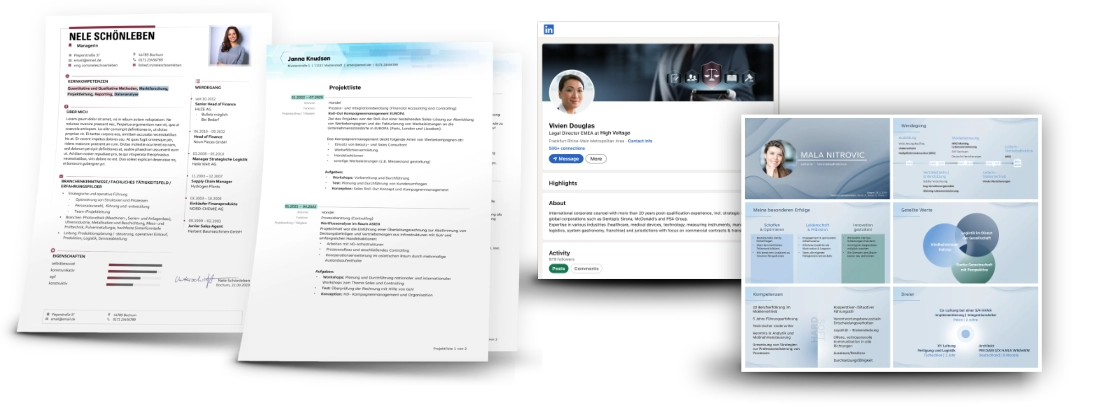Click the handwritten signature on Nele's CV
This screenshot has width=1098, height=414.
[x=195, y=280]
